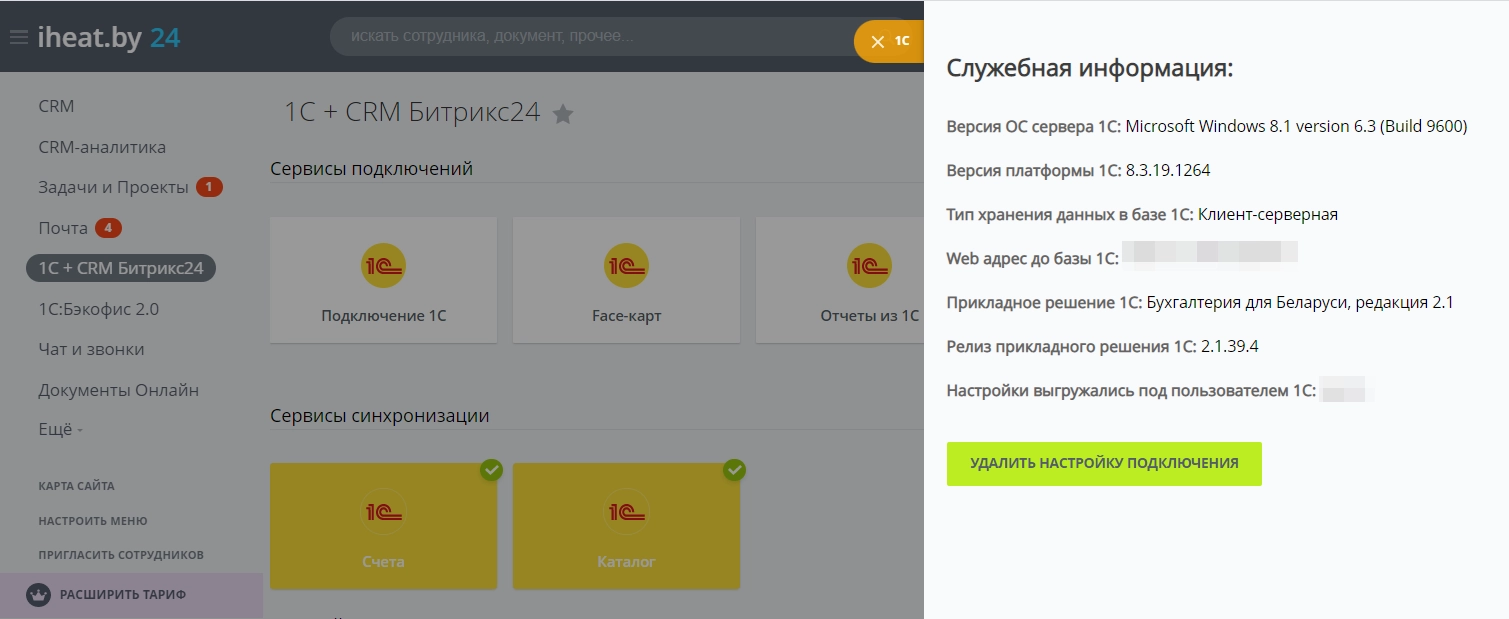Screen dimensions: 1509x619
Task: Click the 1C logo in Каталог card
Action: (626, 511)
